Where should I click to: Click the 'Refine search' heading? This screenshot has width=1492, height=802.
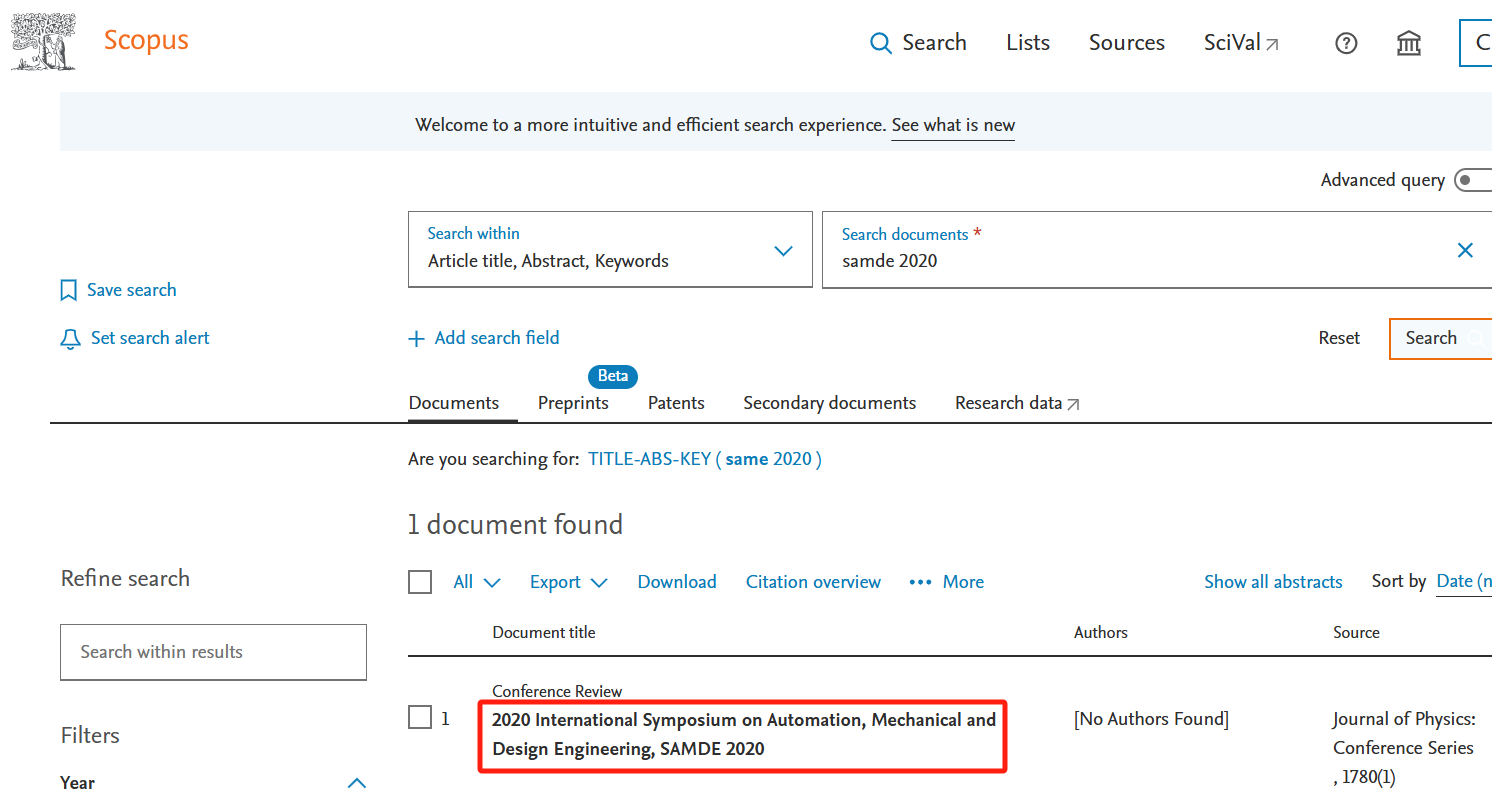125,579
